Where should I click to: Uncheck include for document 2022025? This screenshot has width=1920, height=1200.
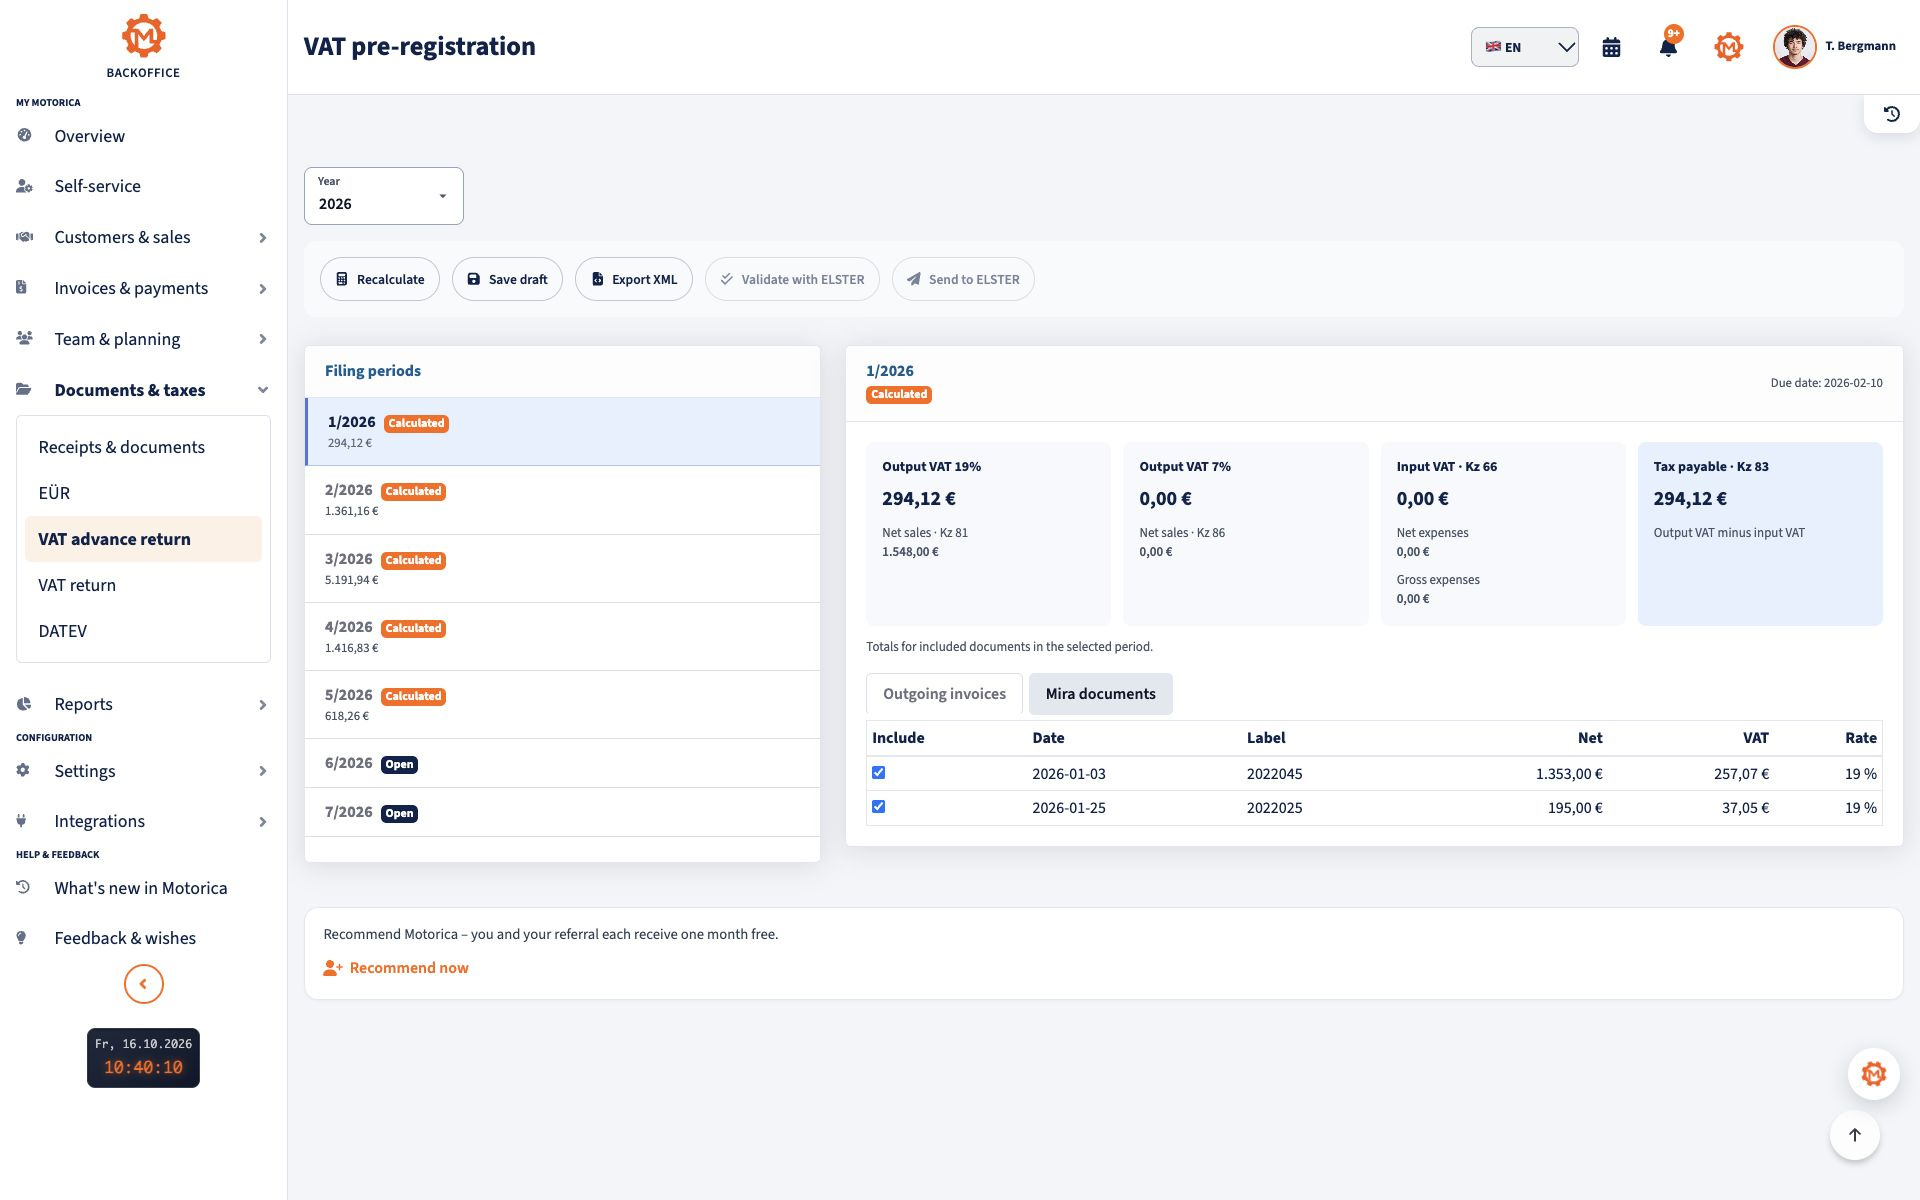(x=878, y=806)
